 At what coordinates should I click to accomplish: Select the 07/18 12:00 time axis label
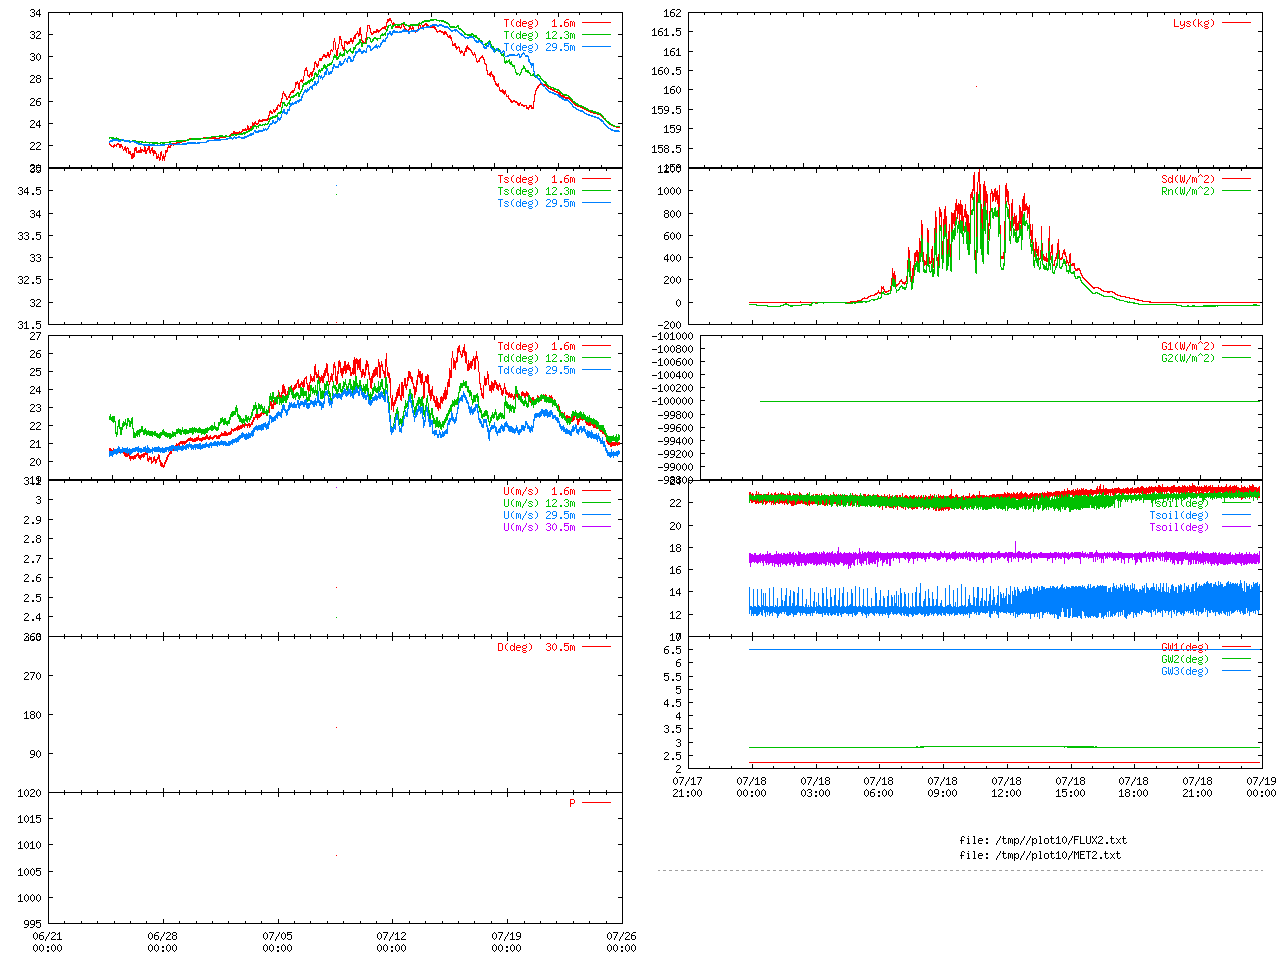[1006, 787]
